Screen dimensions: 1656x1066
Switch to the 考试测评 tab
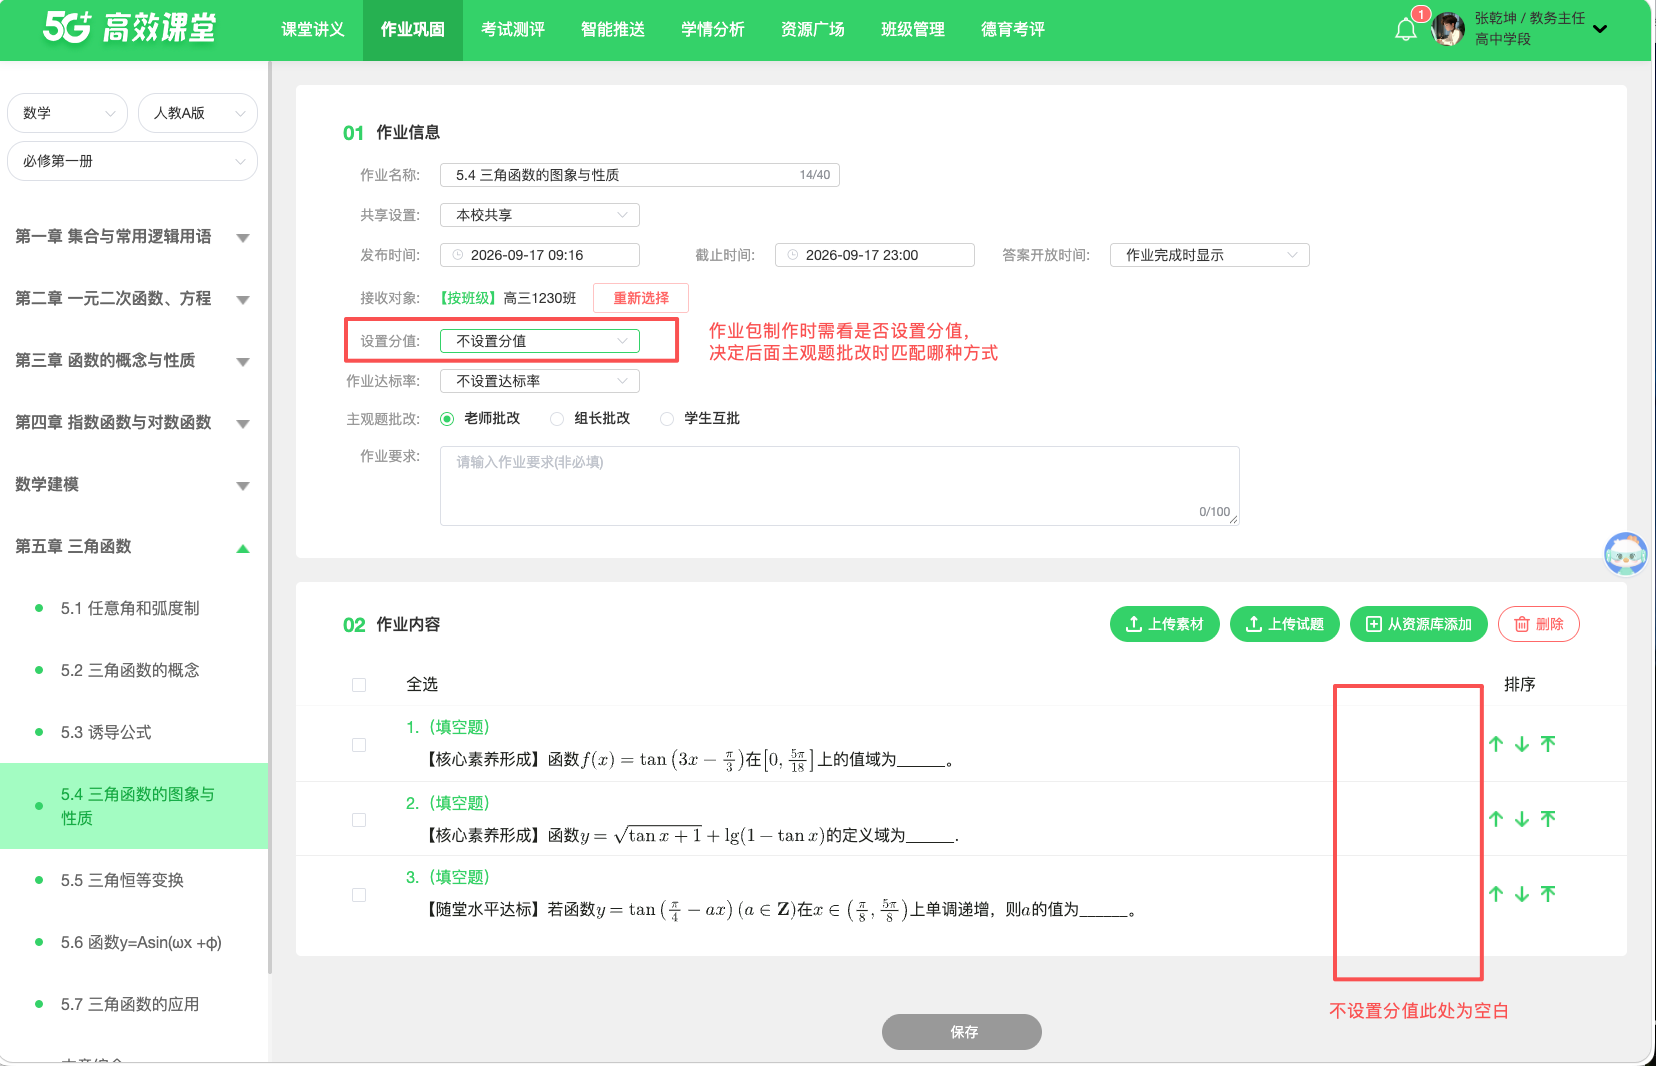pyautogui.click(x=513, y=30)
